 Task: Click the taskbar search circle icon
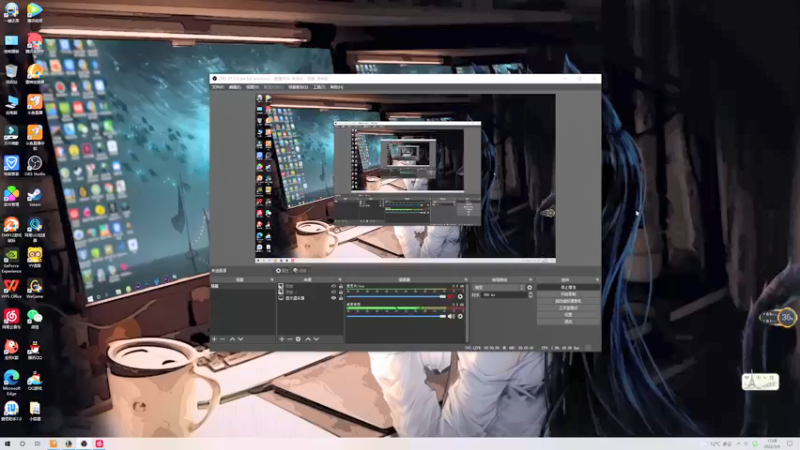point(22,444)
